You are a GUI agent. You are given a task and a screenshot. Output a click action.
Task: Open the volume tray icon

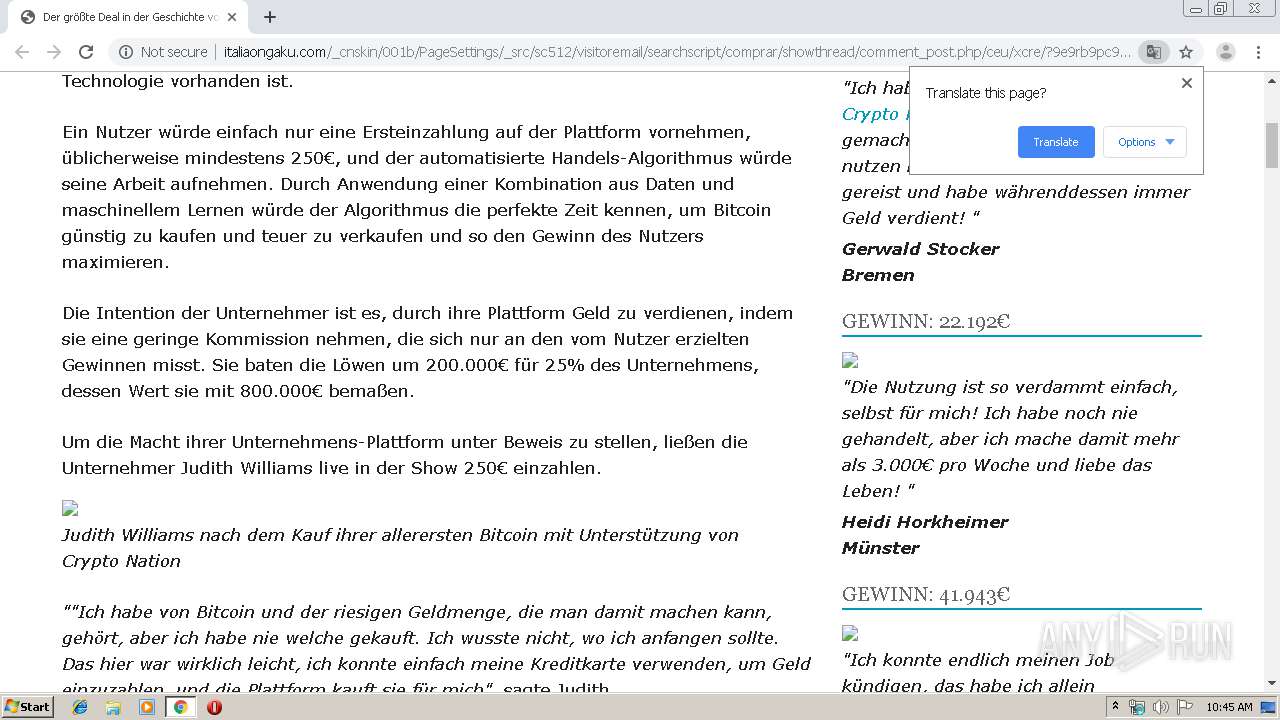point(1160,707)
